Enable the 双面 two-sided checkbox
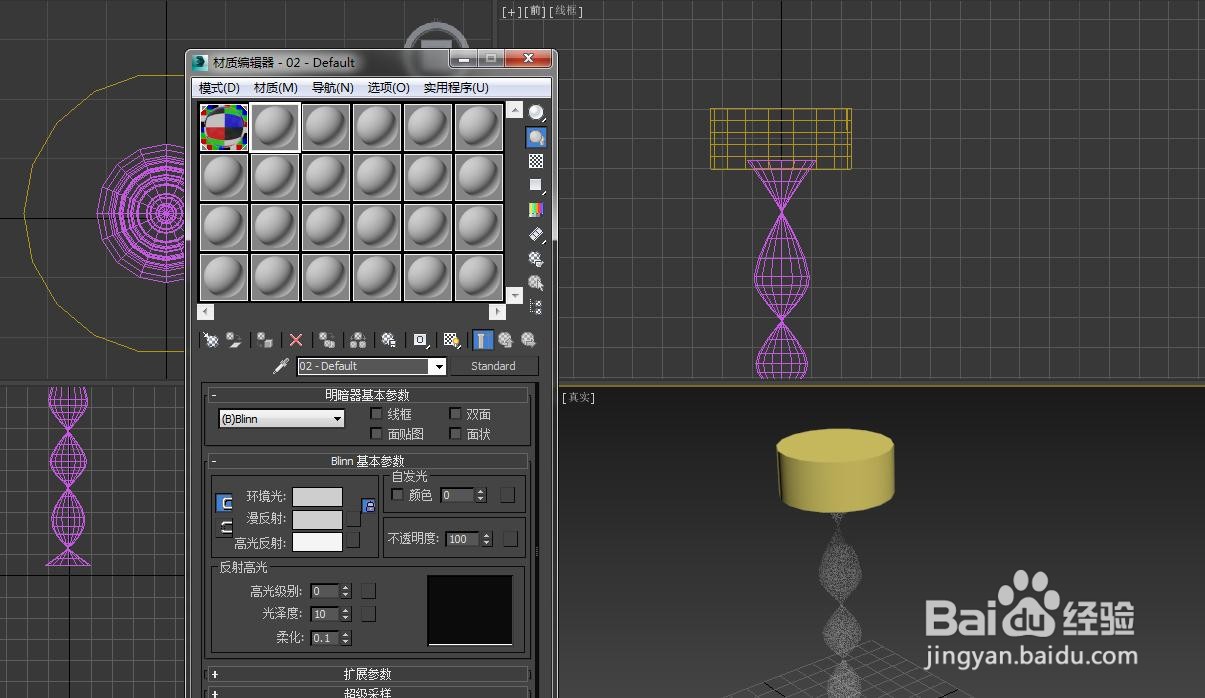1205x698 pixels. coord(455,413)
